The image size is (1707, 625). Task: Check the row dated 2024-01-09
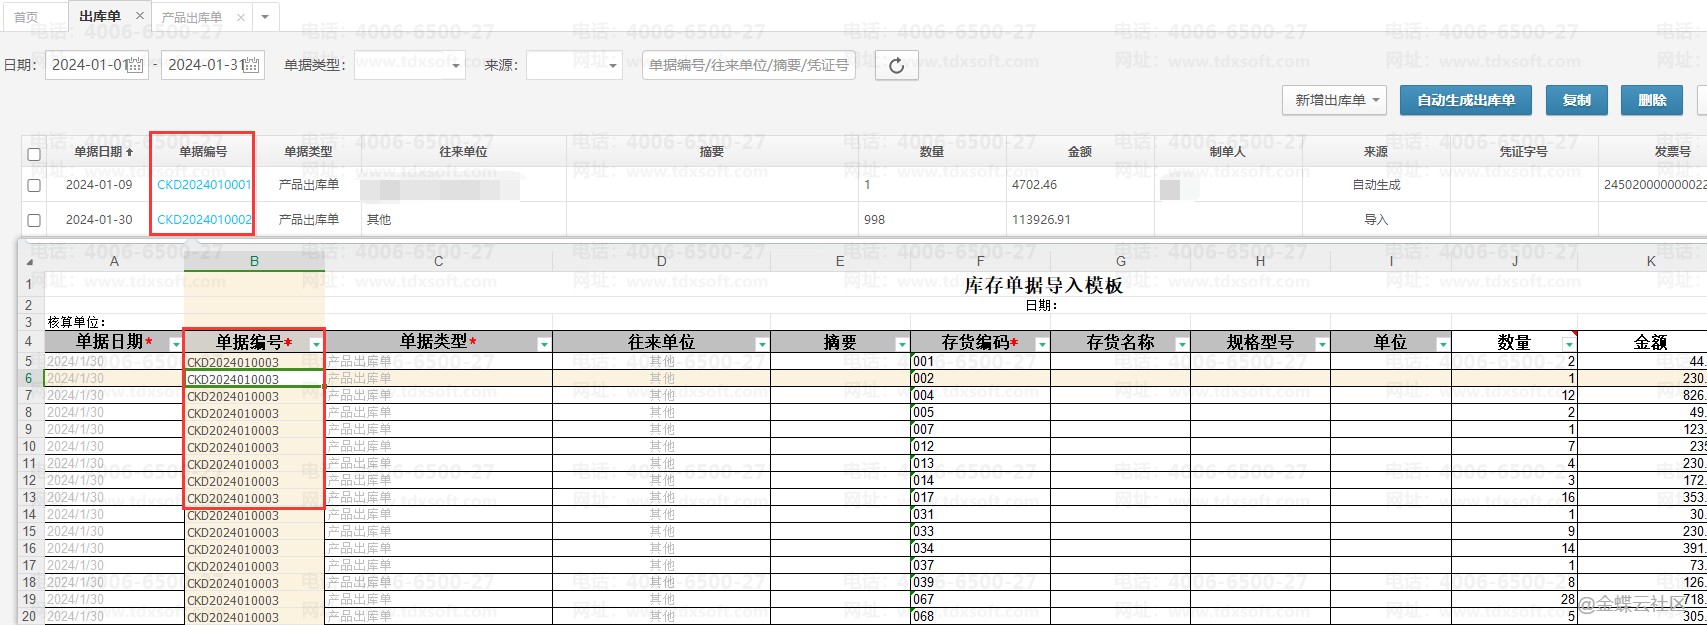34,186
